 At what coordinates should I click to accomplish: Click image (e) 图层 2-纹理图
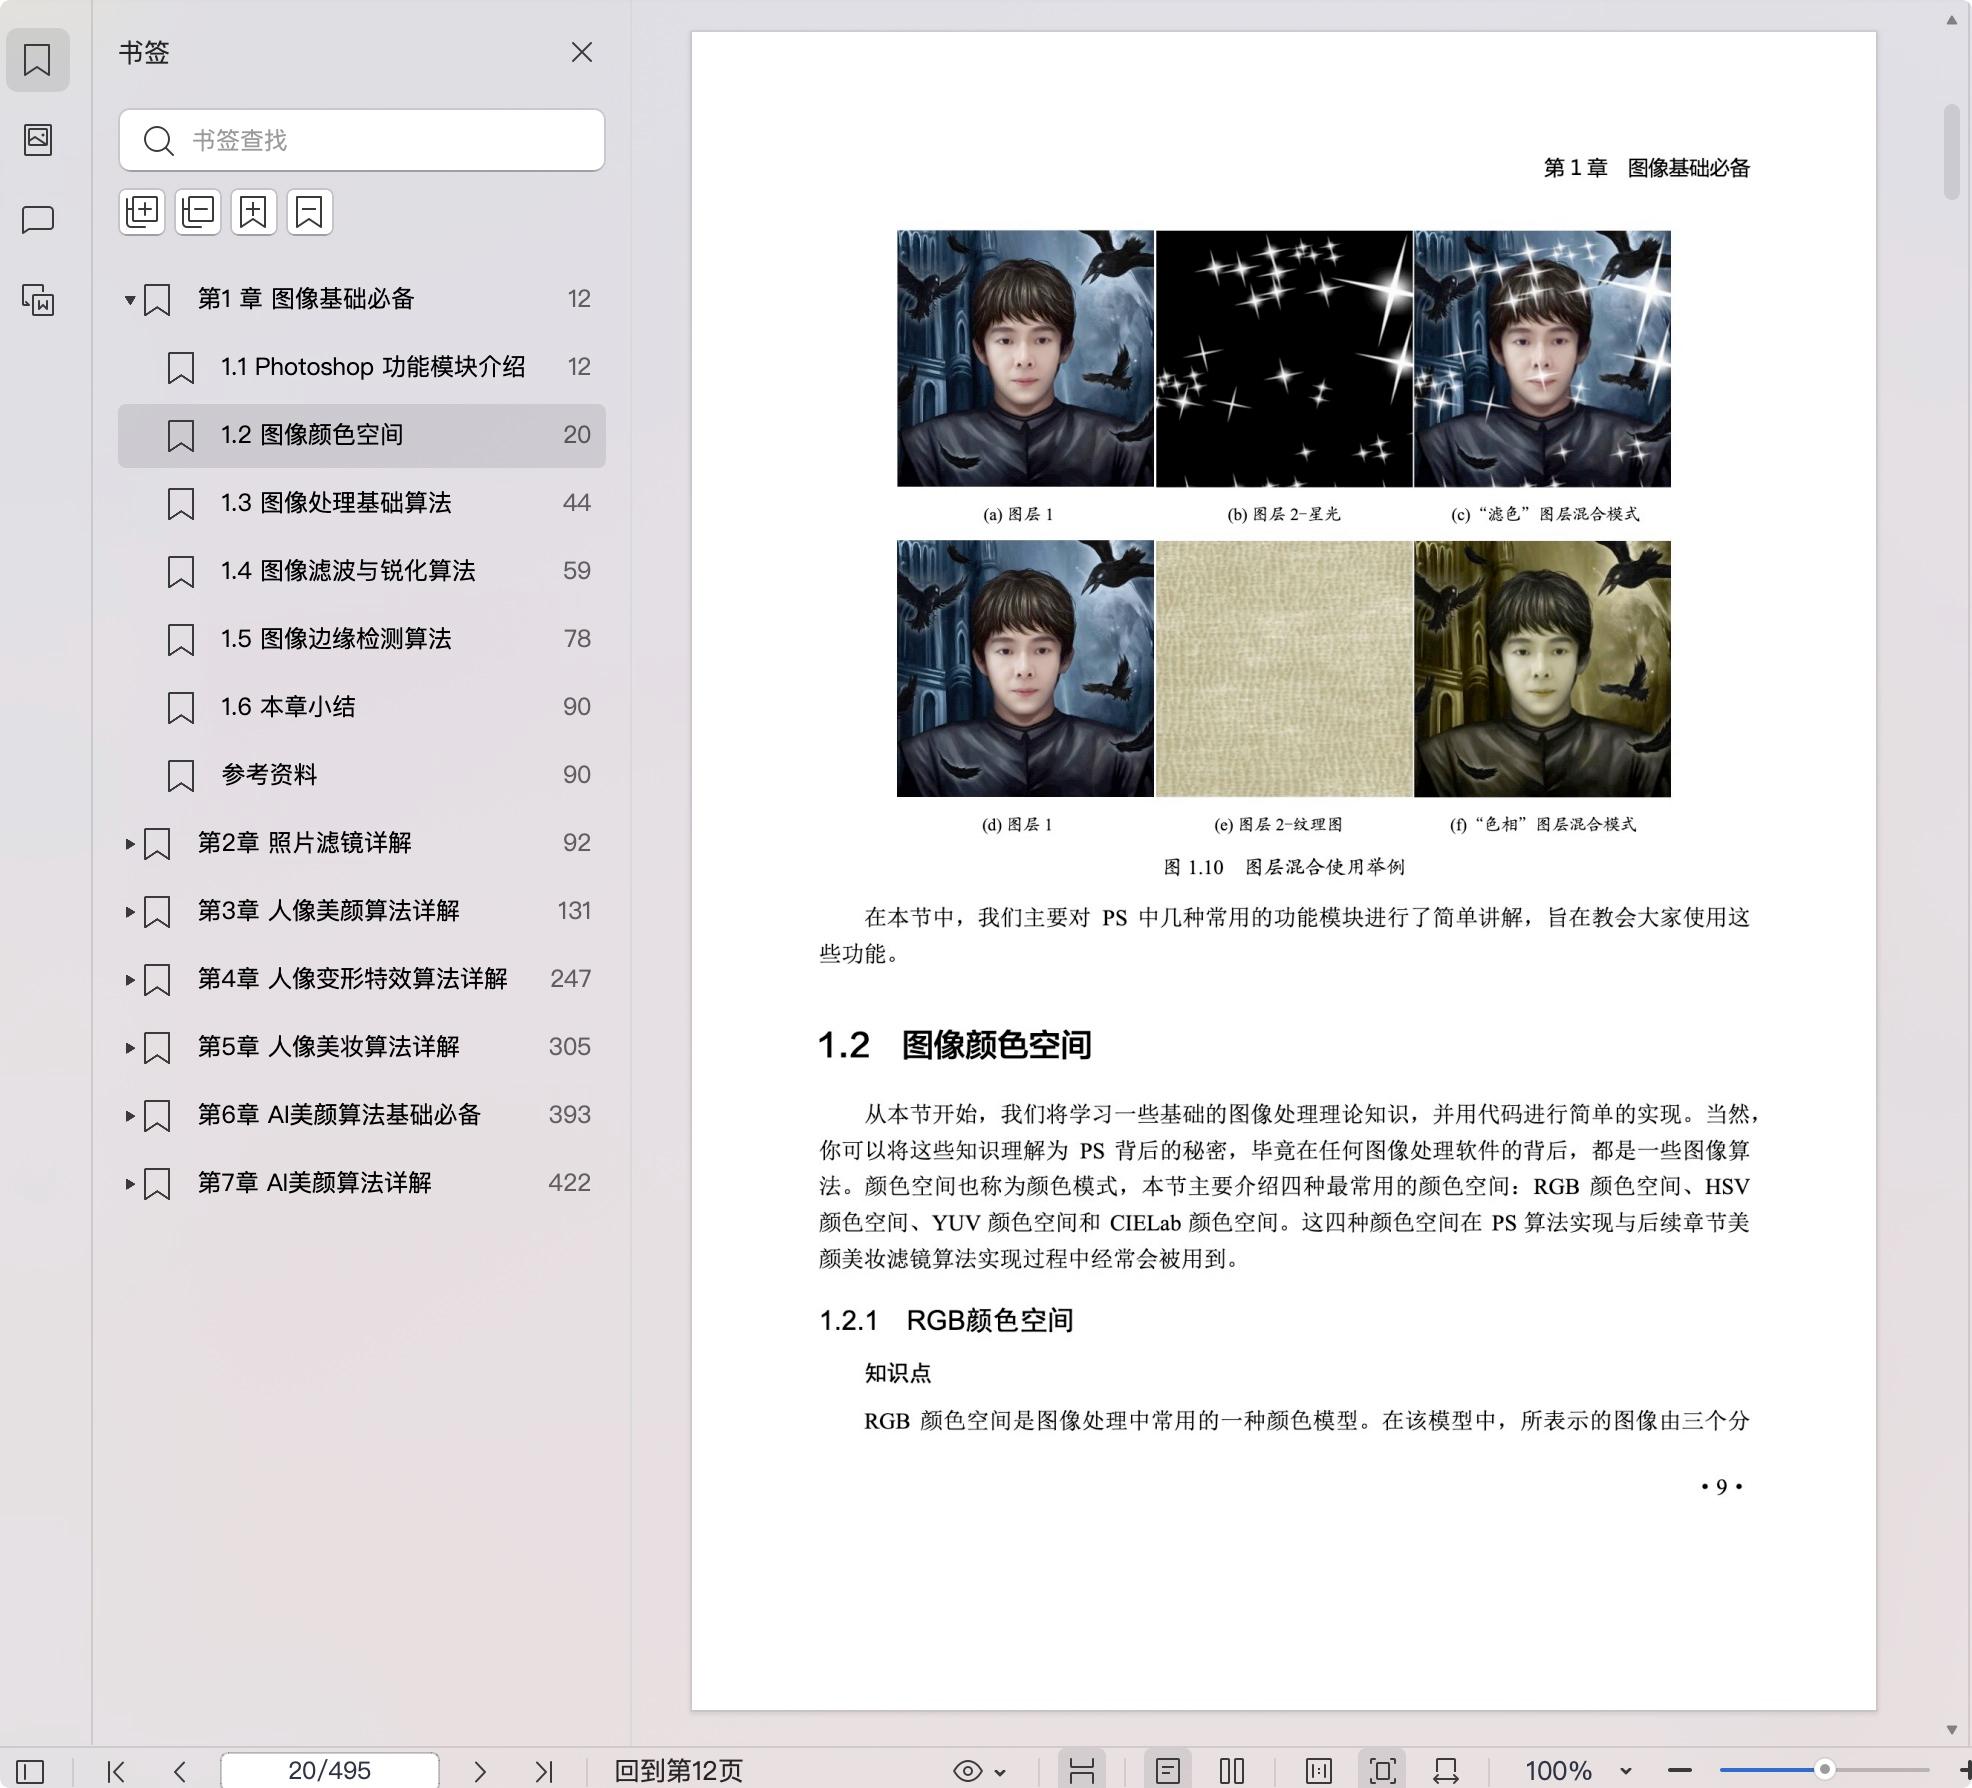tap(1284, 669)
